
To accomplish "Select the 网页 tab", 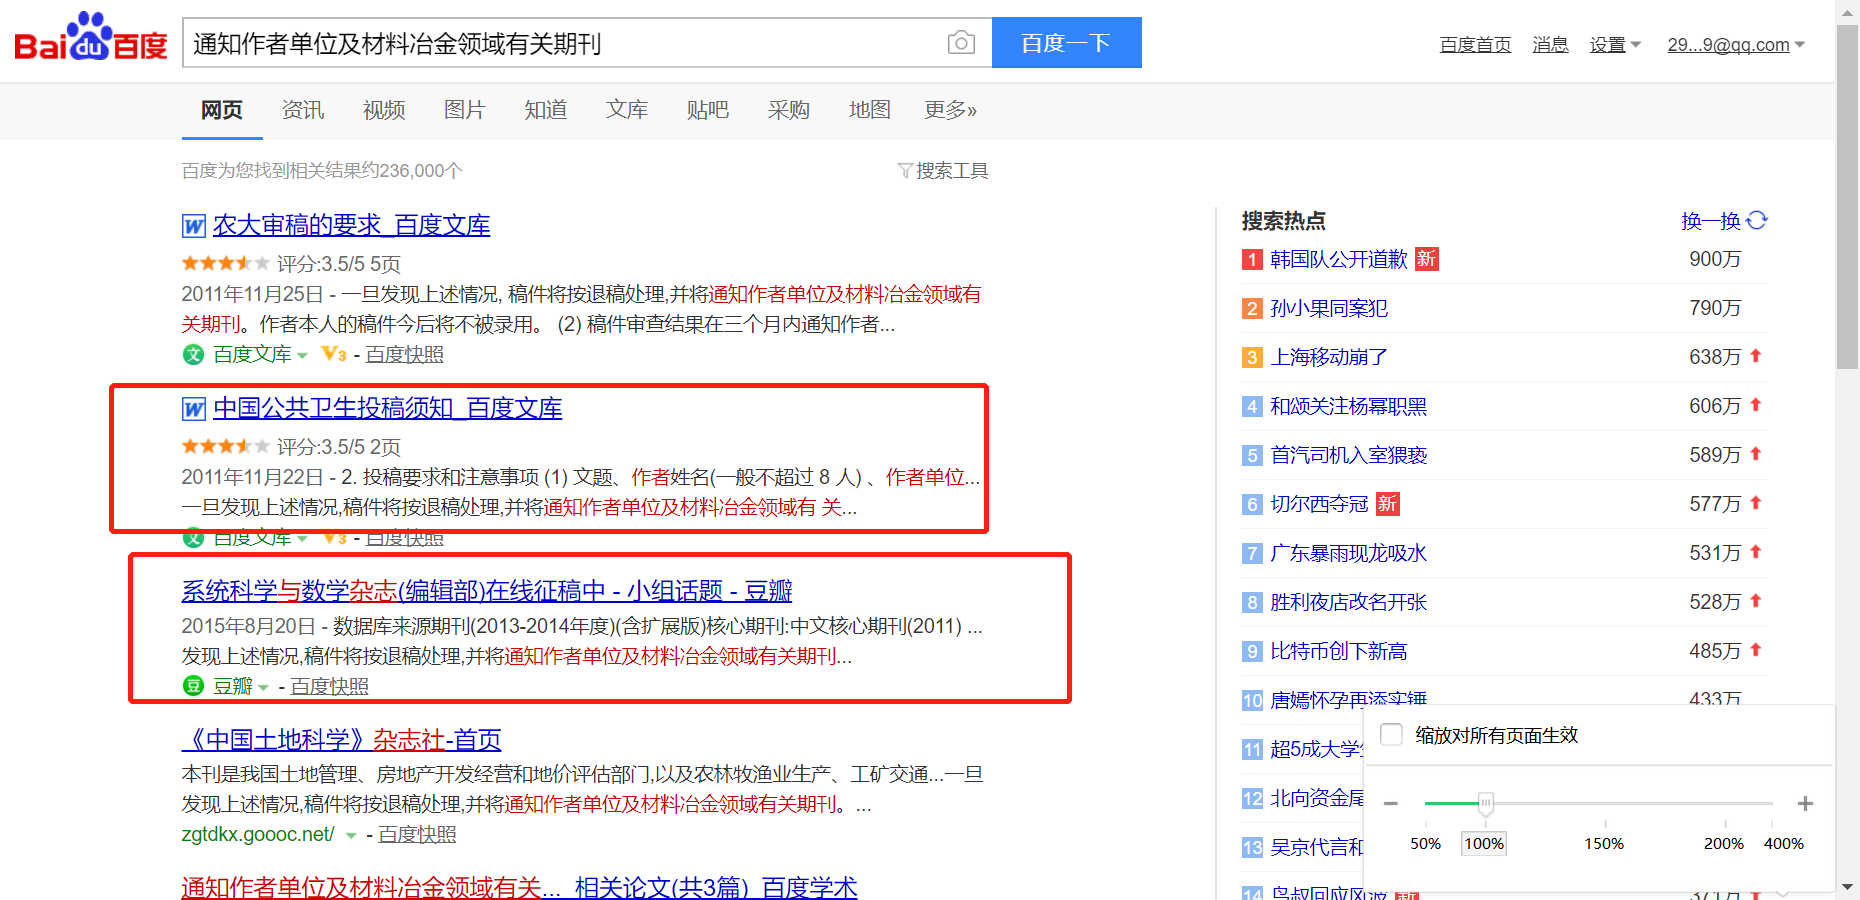I will click(x=222, y=110).
